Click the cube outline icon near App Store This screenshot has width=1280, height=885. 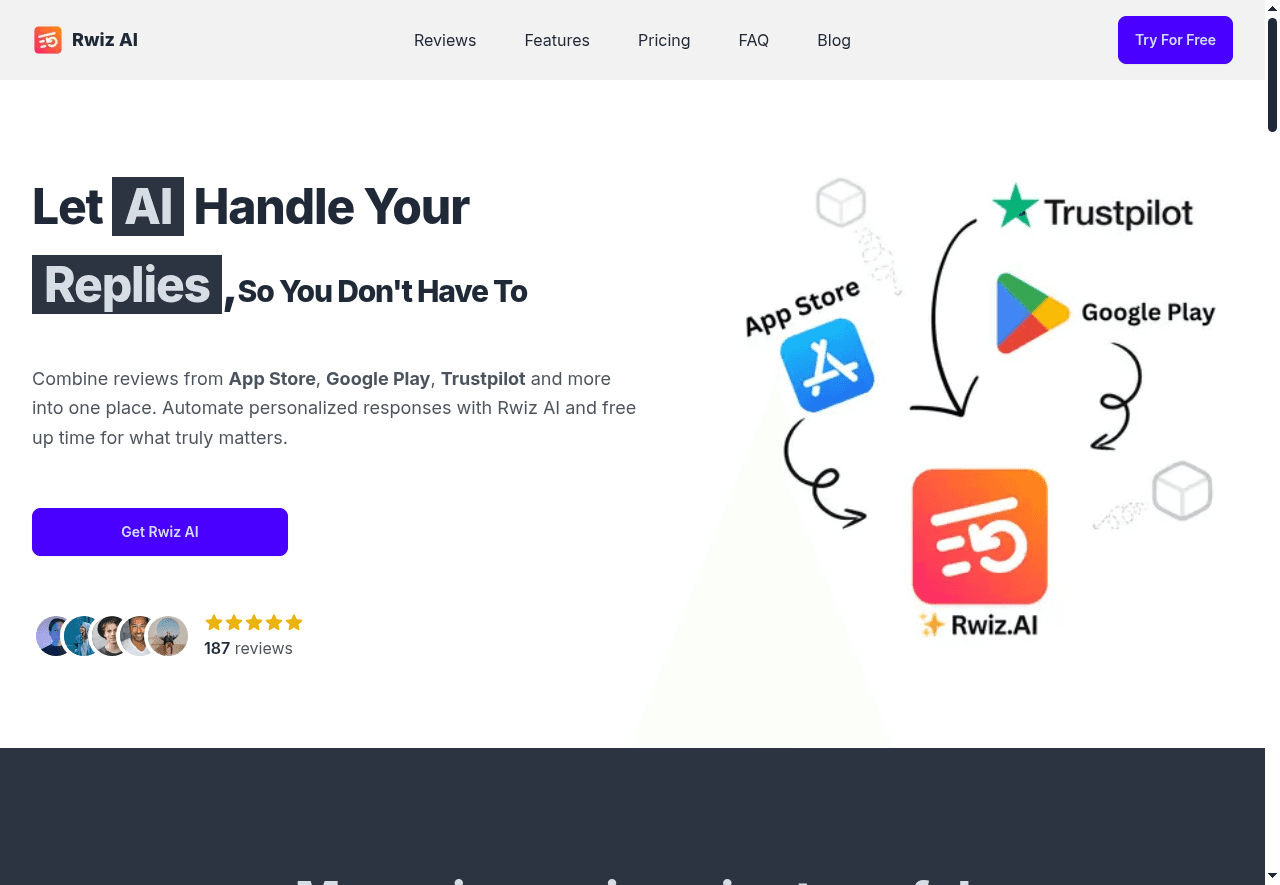(840, 203)
